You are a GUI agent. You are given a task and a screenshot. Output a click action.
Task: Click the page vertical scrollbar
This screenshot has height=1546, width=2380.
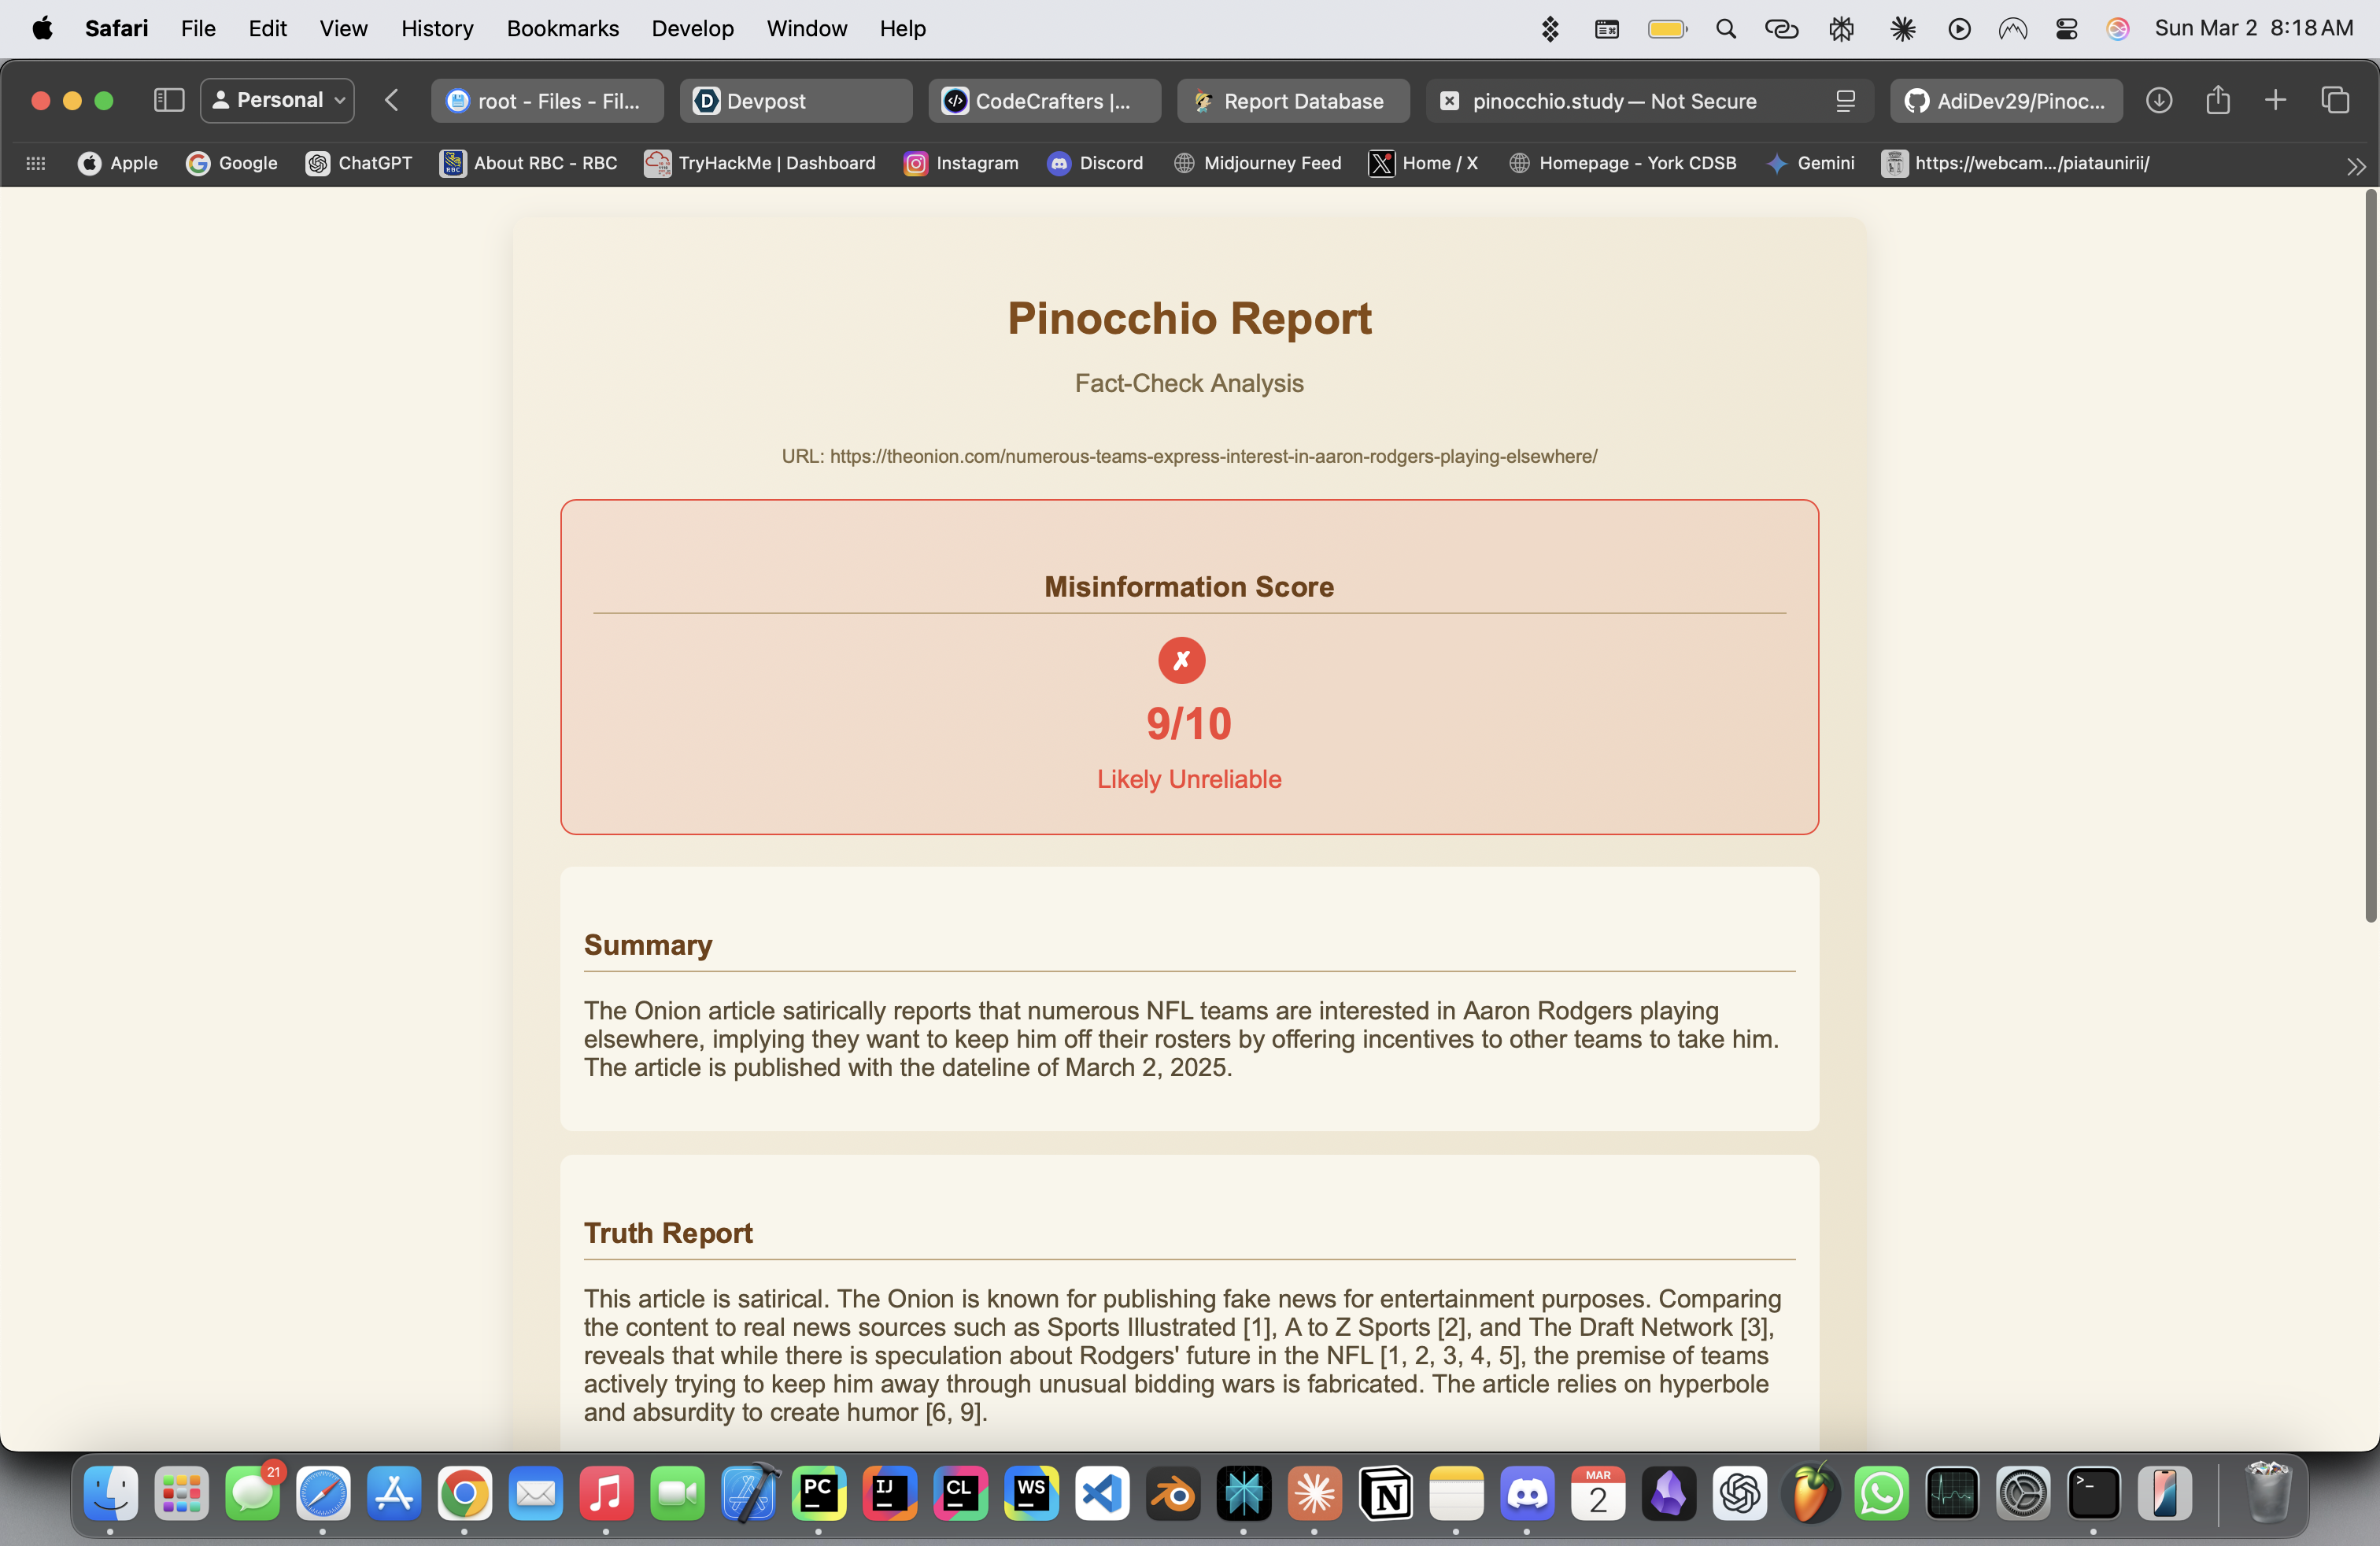2370,556
